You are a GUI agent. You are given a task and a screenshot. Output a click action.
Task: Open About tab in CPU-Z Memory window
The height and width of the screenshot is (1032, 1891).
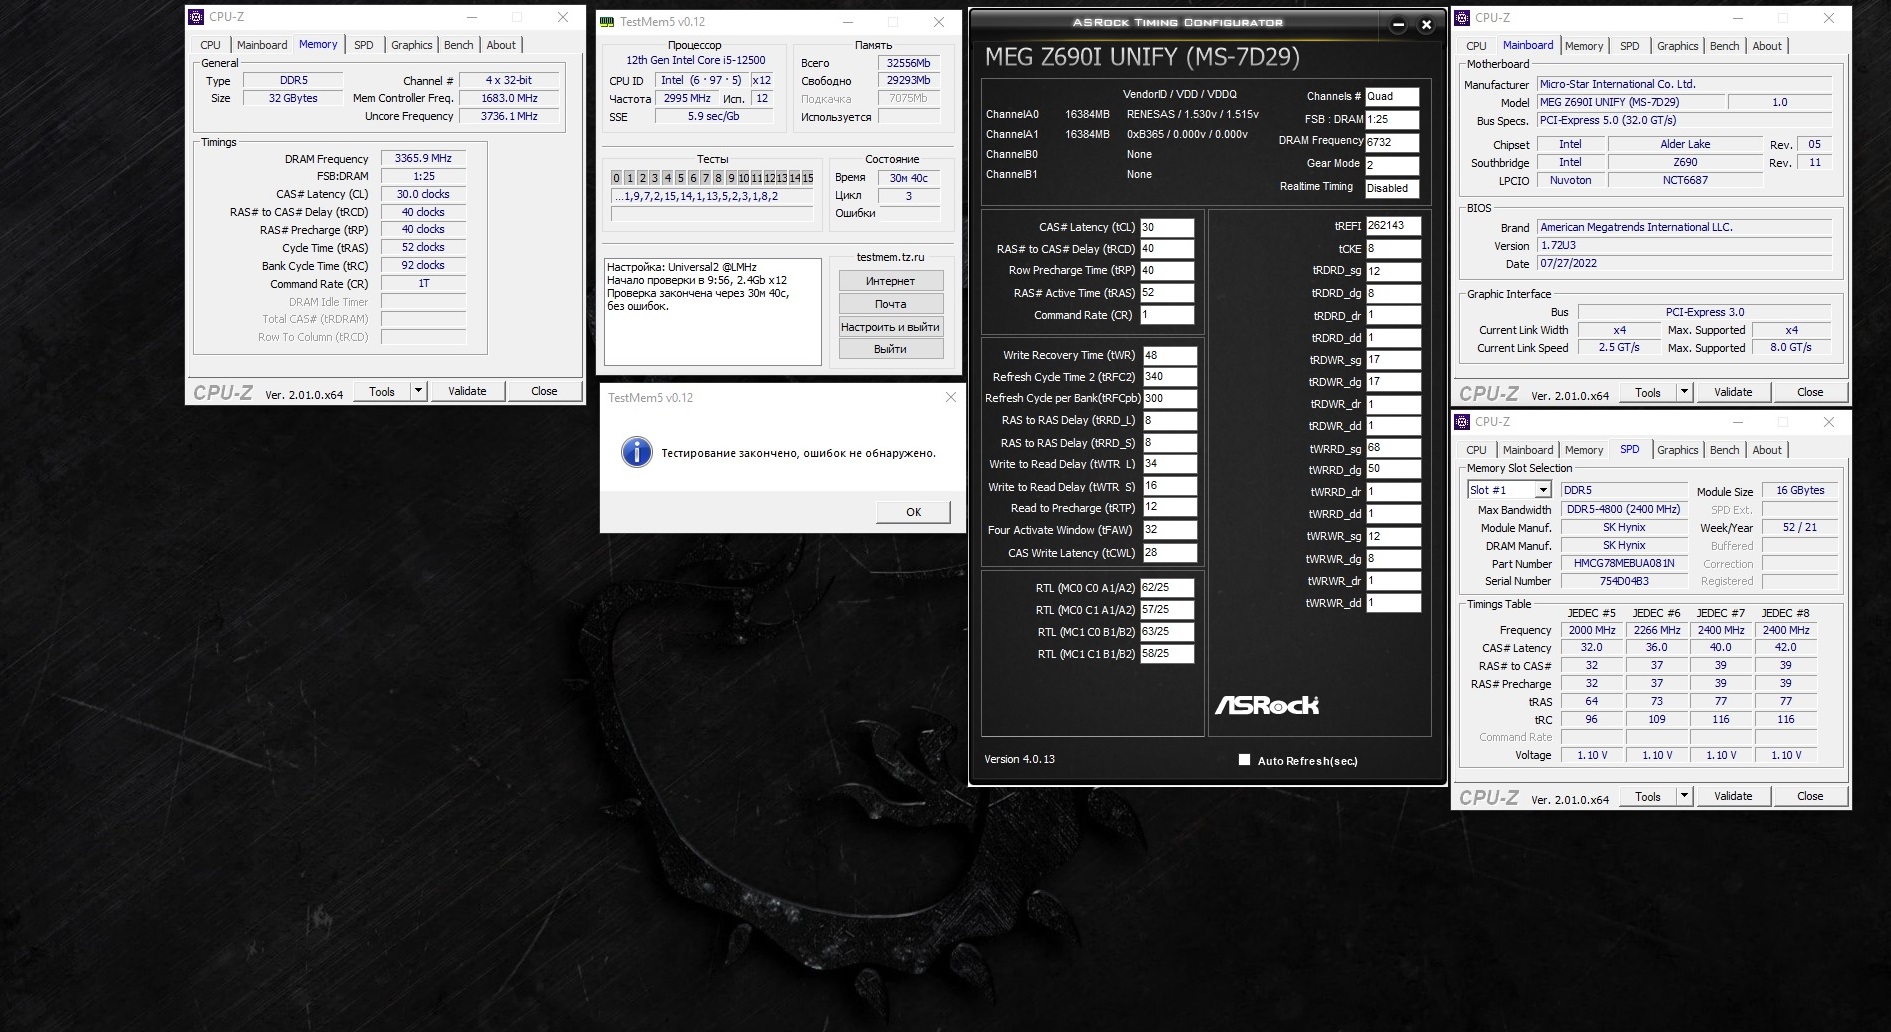click(501, 45)
